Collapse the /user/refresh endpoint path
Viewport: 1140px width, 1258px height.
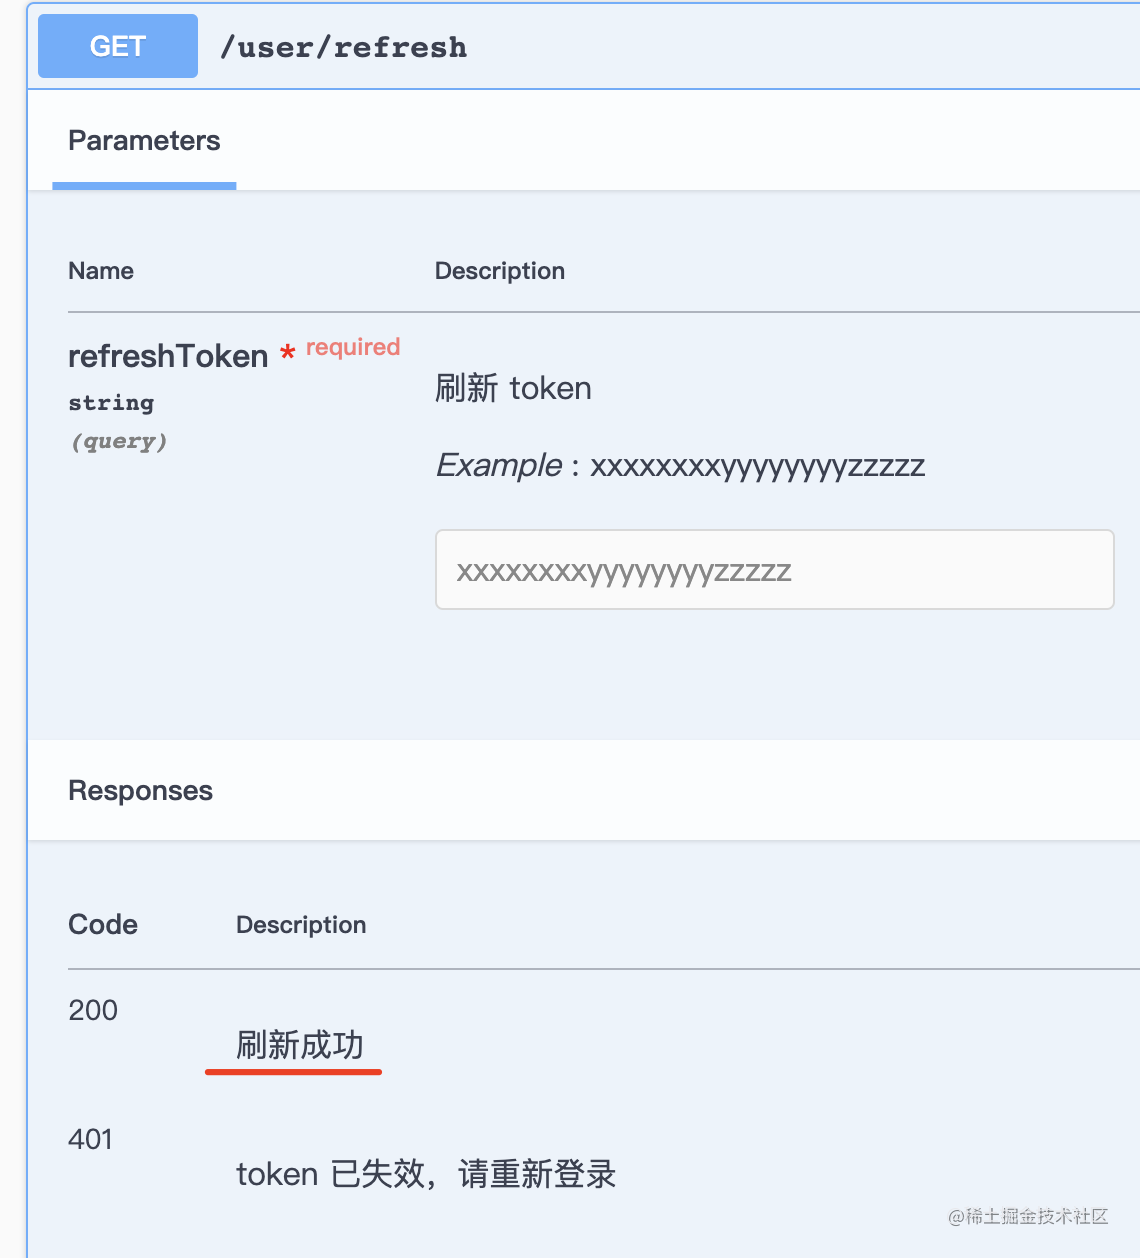343,47
